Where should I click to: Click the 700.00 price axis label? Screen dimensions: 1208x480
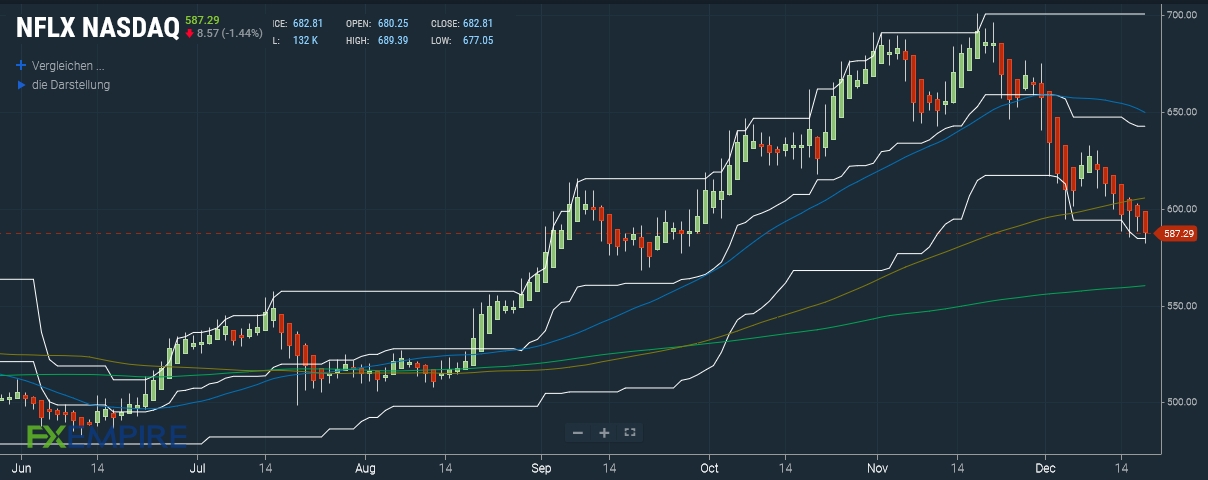pyautogui.click(x=1181, y=16)
